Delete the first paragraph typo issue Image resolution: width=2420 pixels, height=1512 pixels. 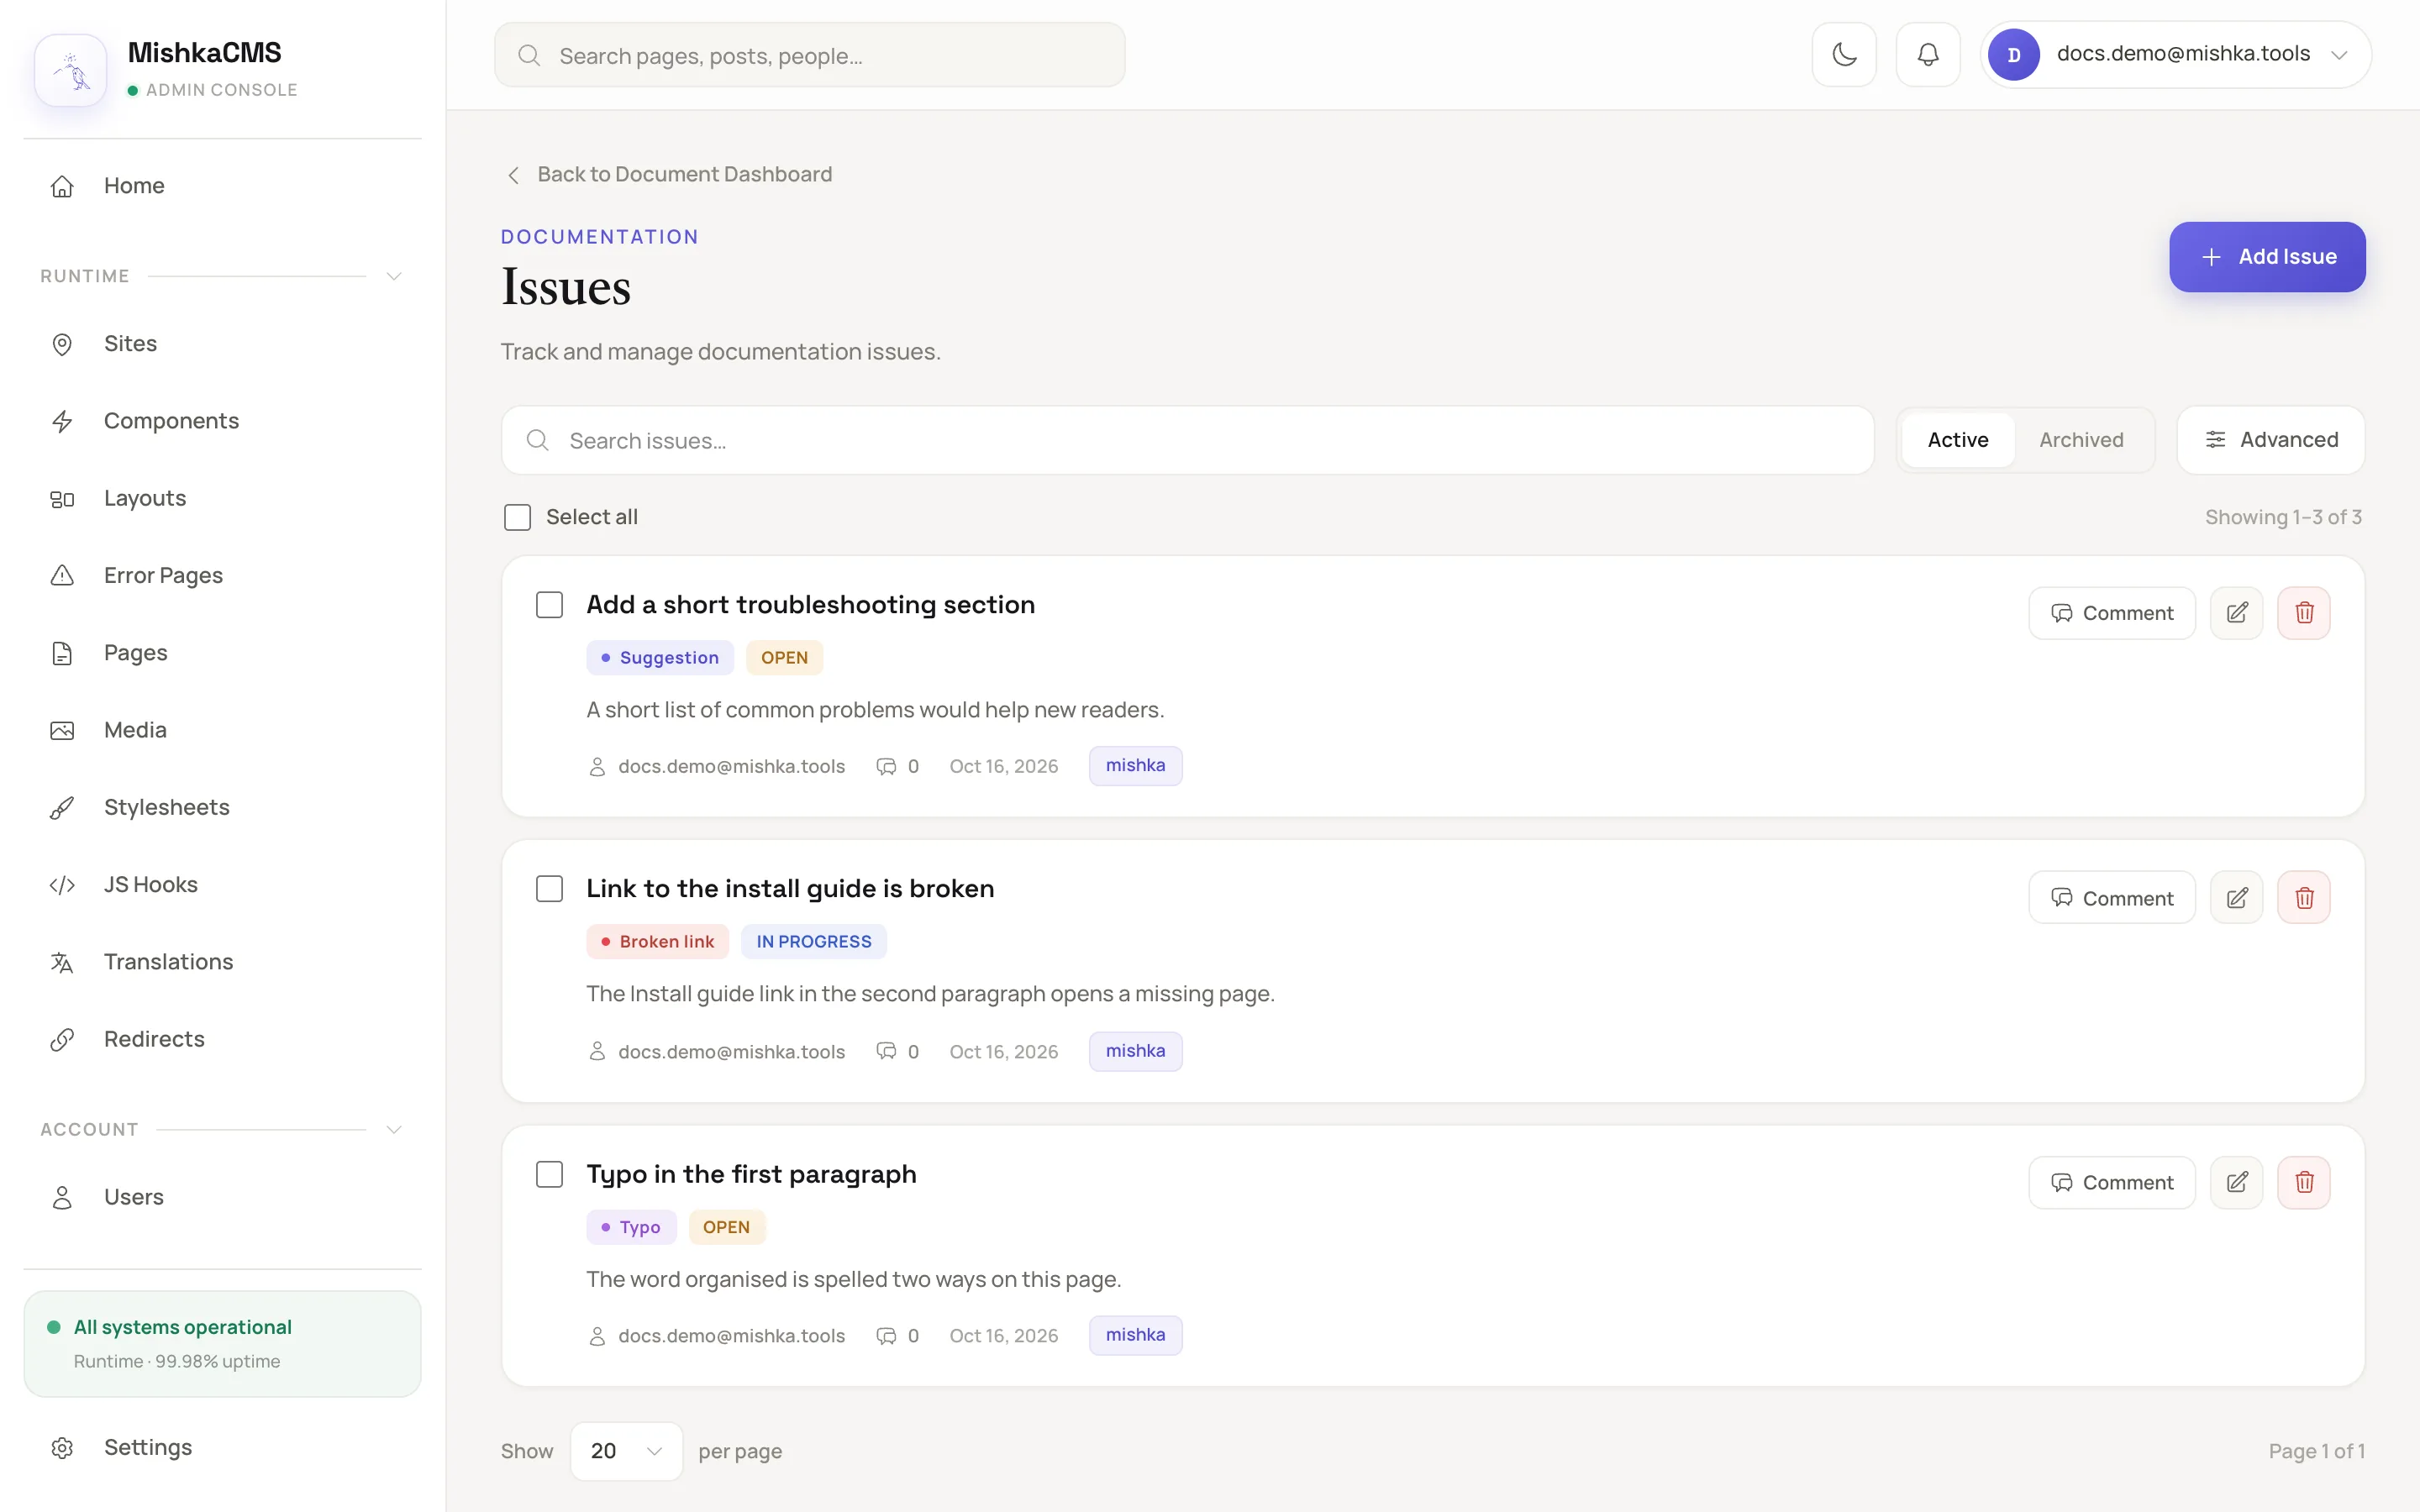2304,1182
